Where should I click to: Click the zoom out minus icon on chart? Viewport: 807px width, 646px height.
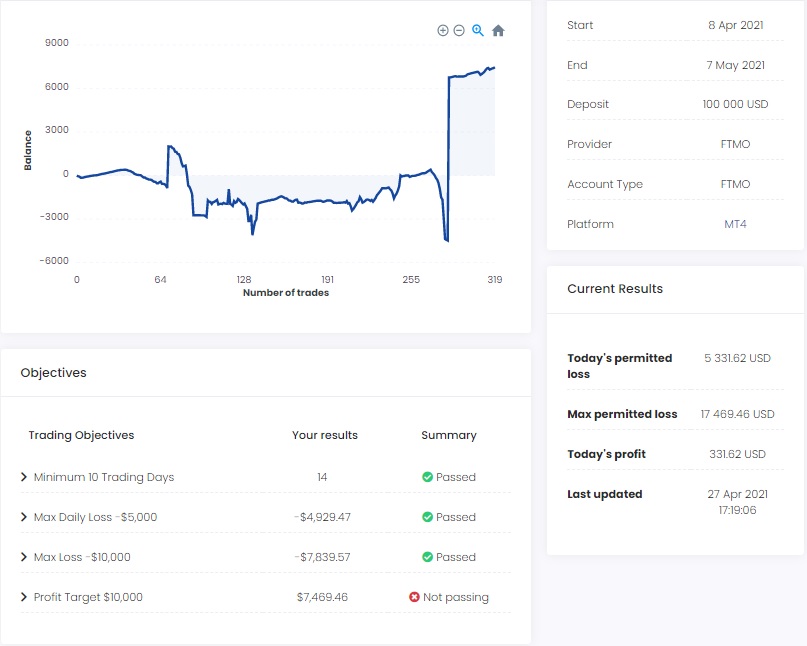point(459,31)
